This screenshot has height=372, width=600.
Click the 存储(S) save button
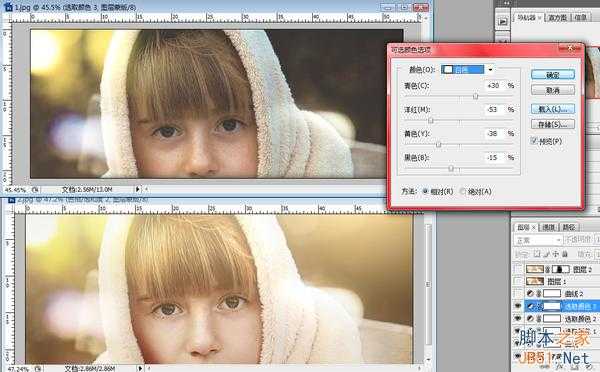[553, 124]
